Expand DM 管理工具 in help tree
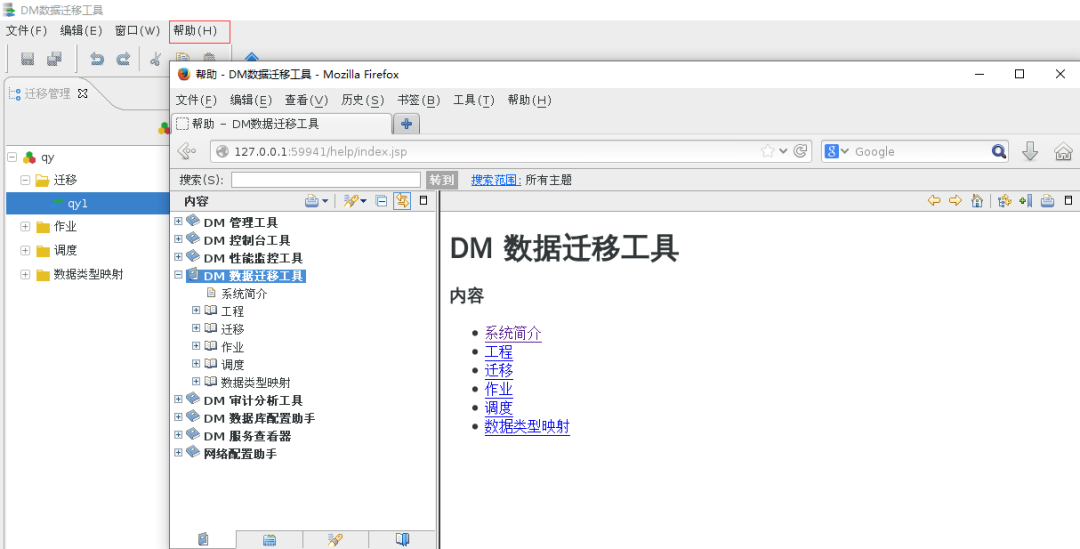Screen dimensions: 1080x549 point(178,222)
